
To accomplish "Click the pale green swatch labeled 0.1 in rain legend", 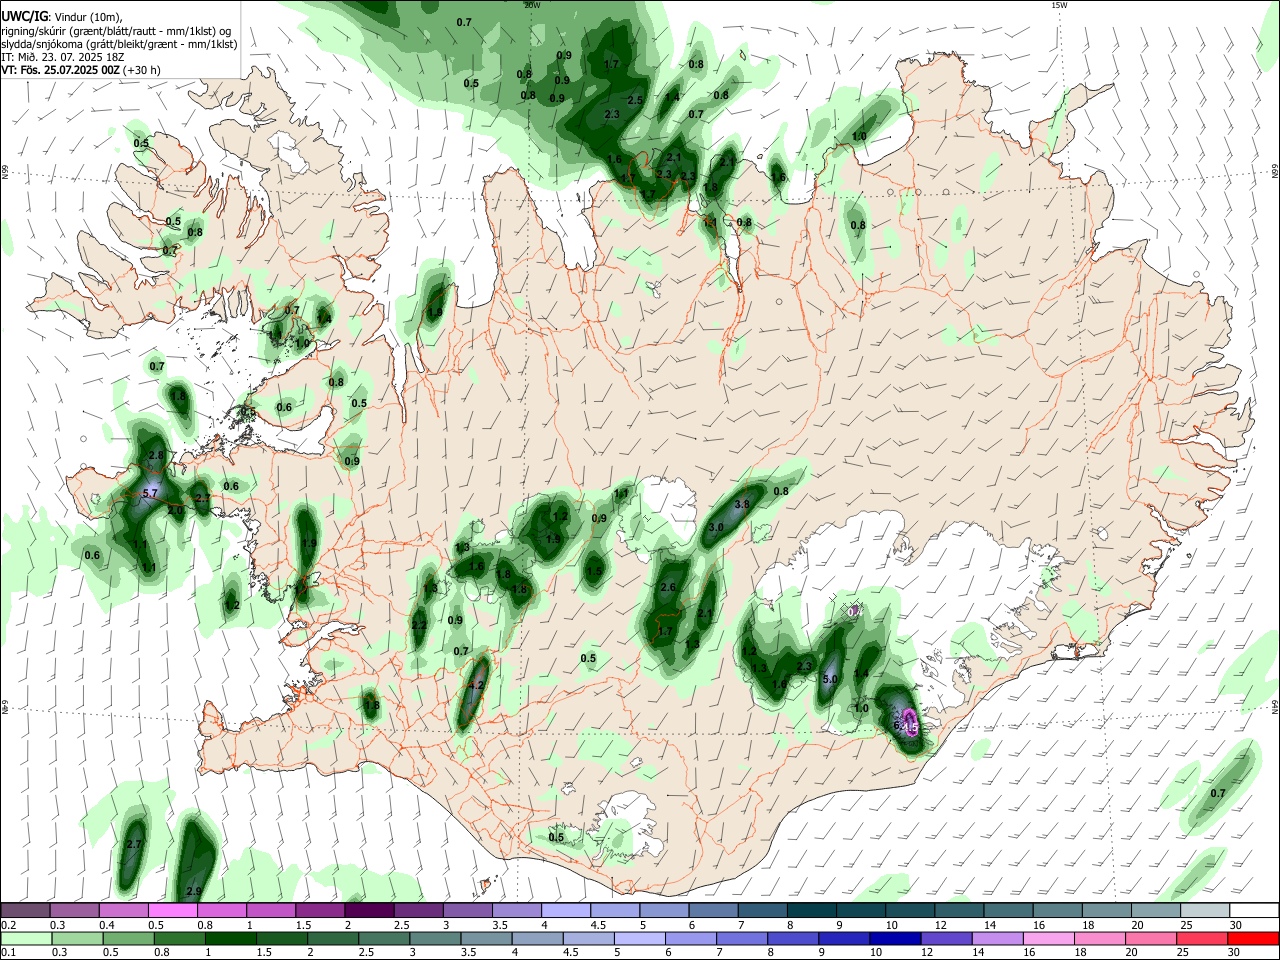I will (25, 938).
